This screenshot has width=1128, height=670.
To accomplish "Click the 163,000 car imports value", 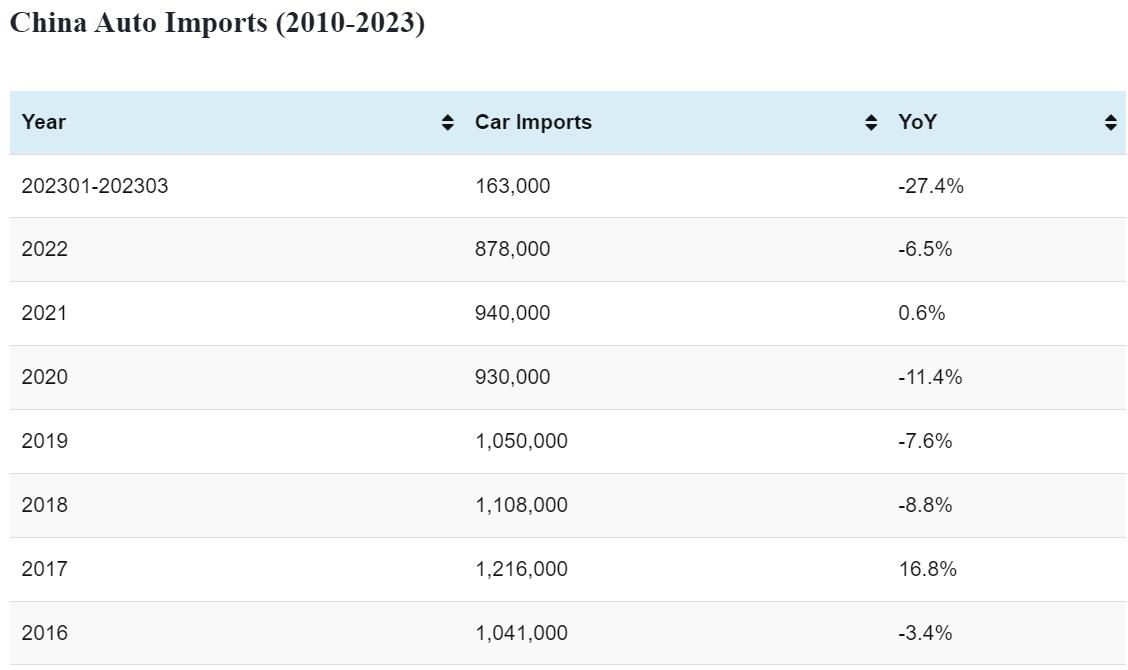I will pyautogui.click(x=512, y=186).
